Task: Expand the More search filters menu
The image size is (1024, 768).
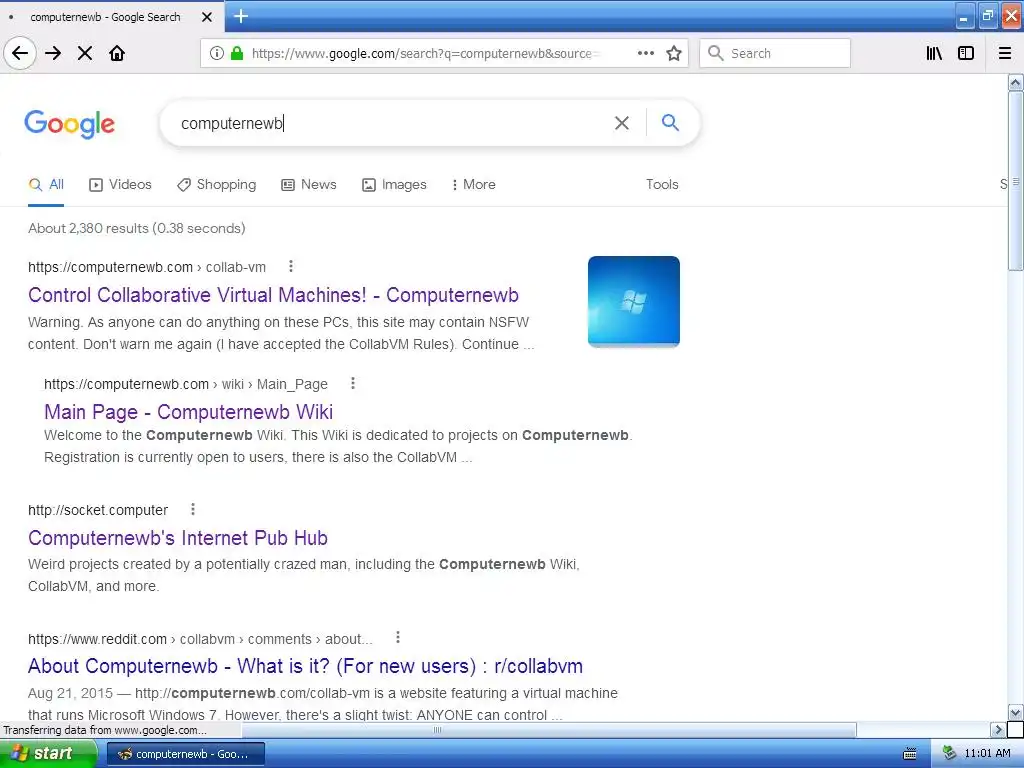Action: click(474, 185)
